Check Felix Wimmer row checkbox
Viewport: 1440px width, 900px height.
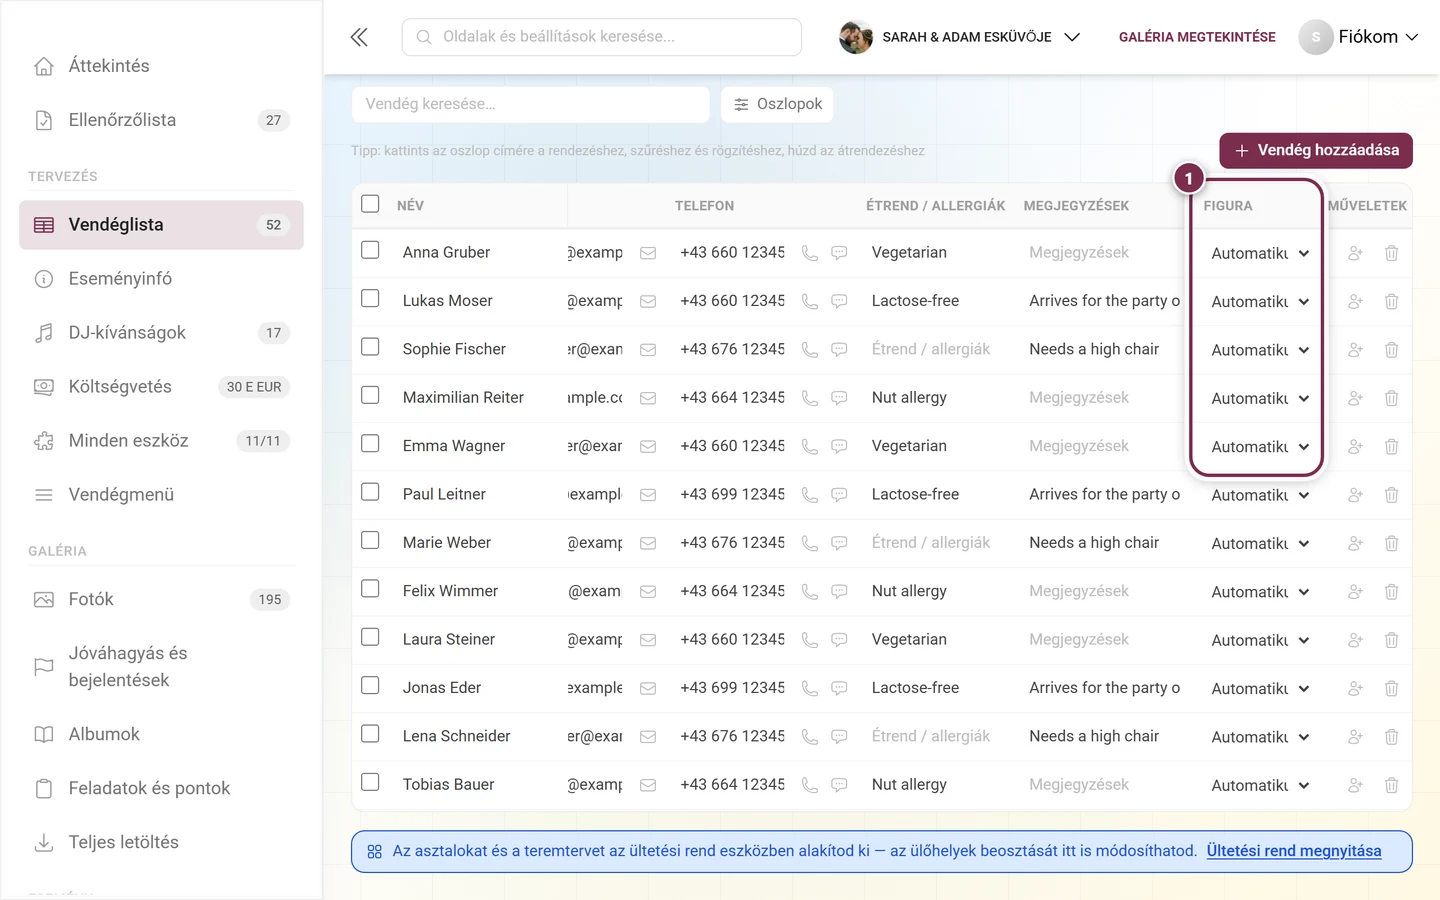click(x=370, y=588)
